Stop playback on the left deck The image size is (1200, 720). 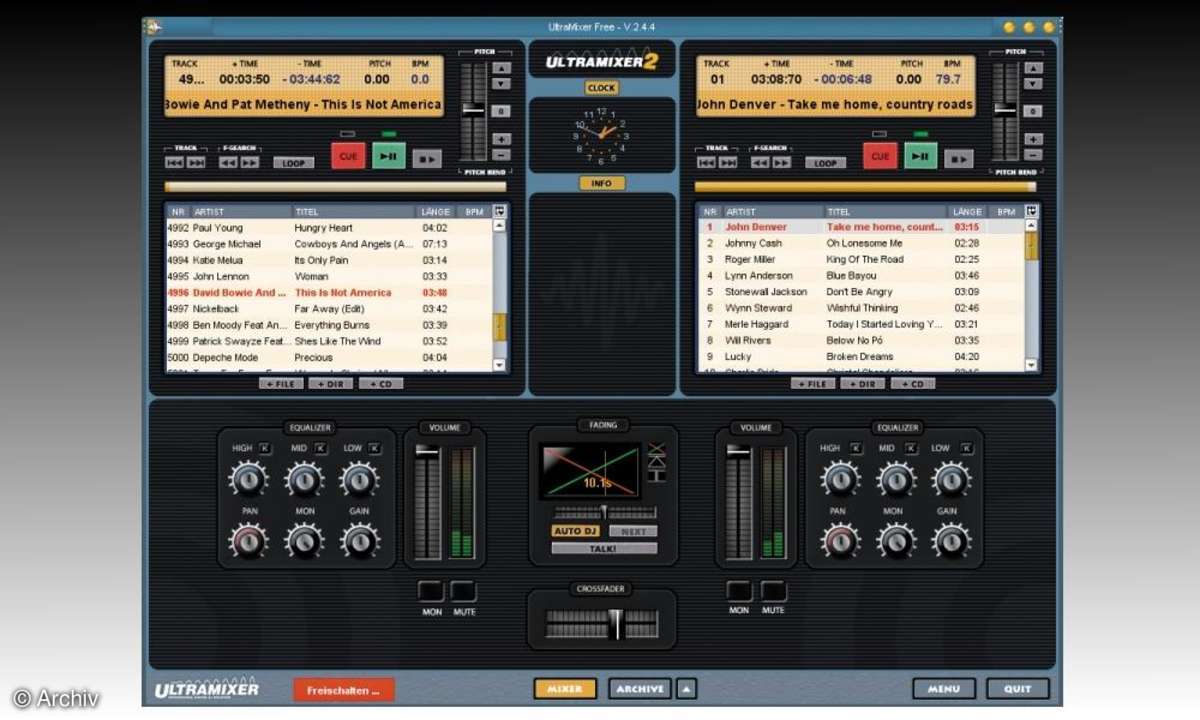427,158
